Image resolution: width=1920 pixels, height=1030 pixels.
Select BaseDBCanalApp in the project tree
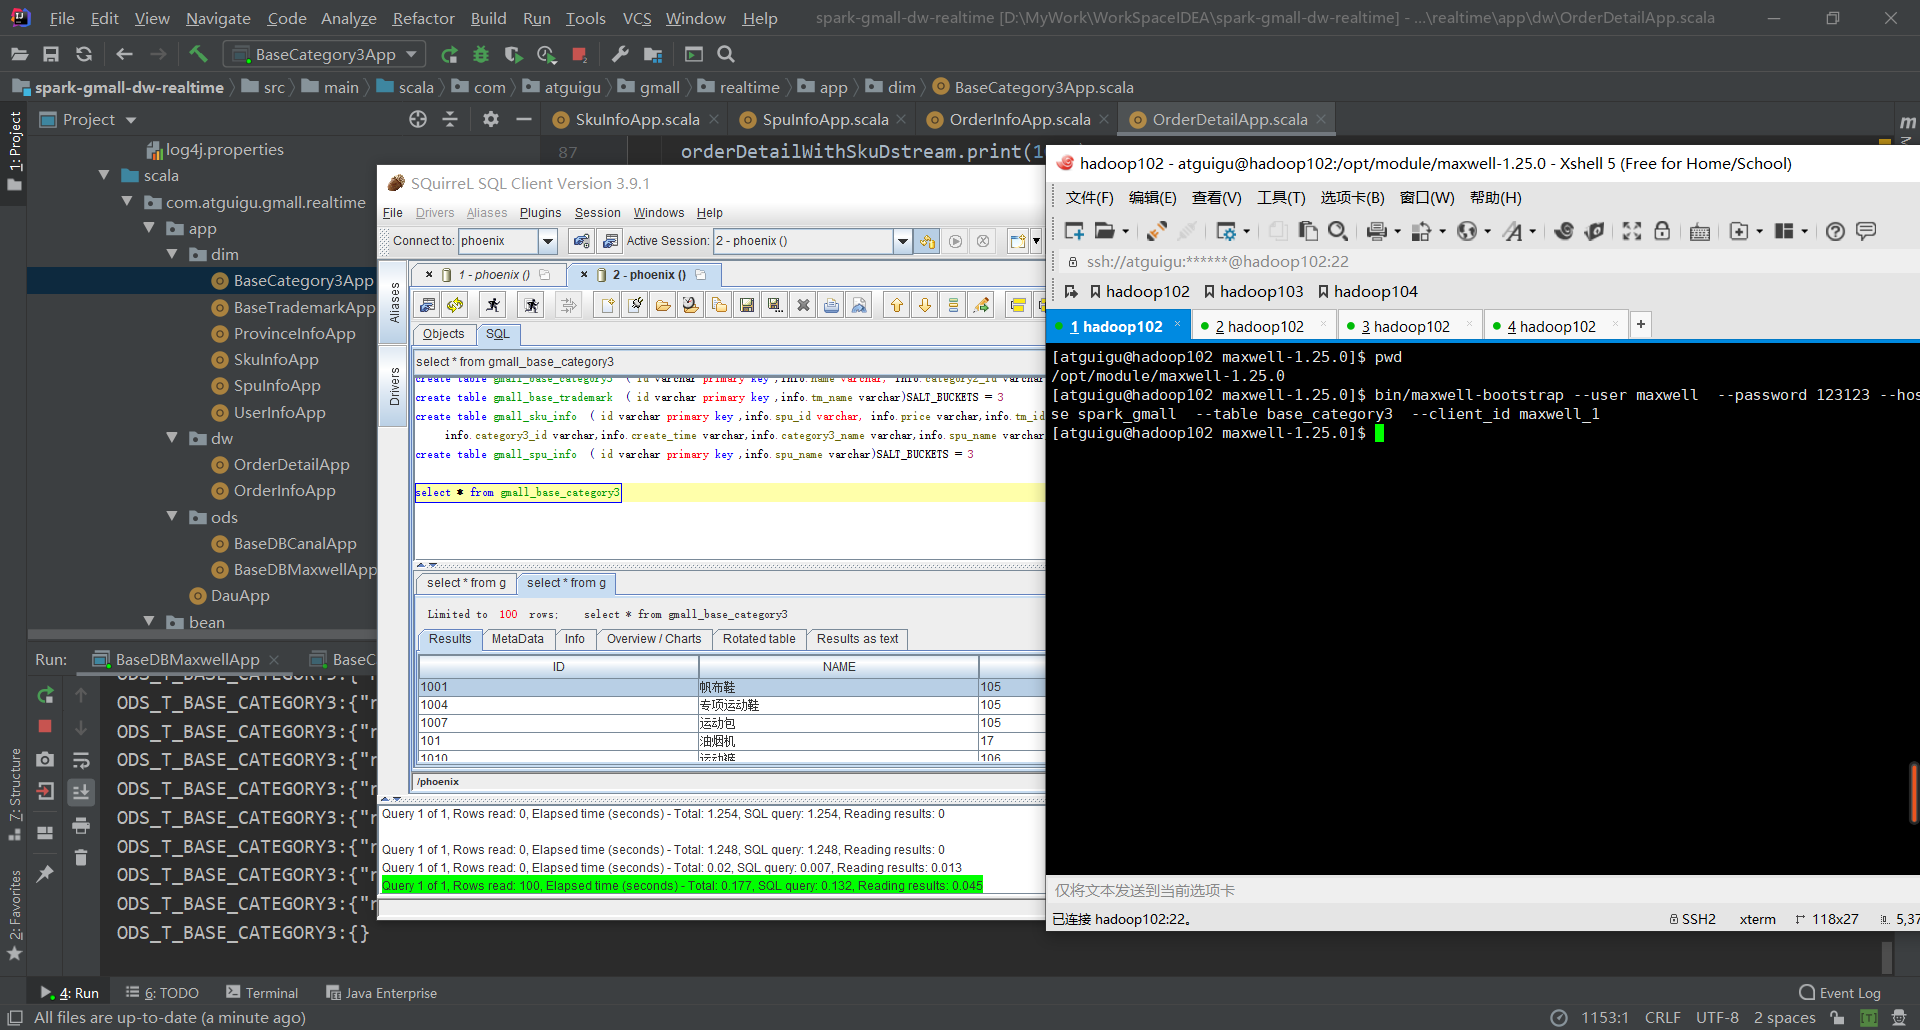(294, 543)
